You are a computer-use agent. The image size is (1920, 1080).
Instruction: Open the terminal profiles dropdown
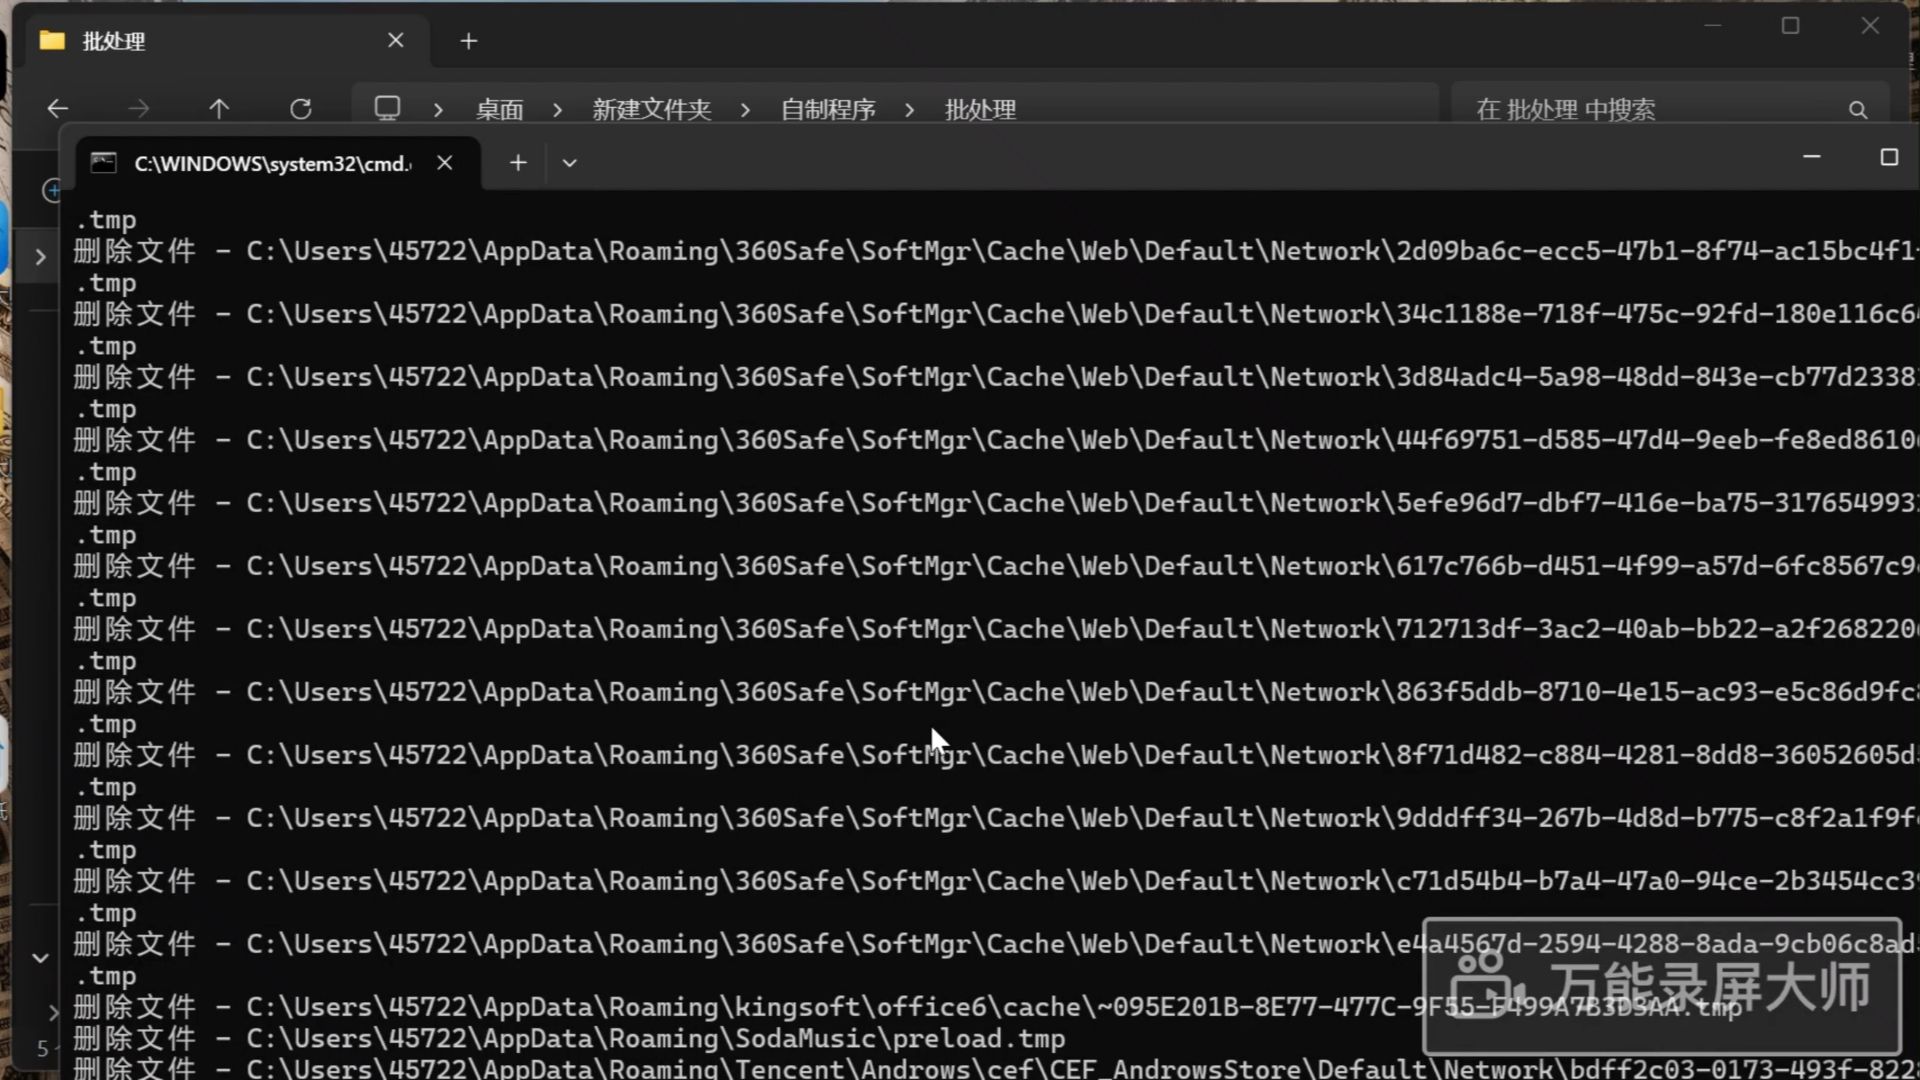[x=570, y=163]
